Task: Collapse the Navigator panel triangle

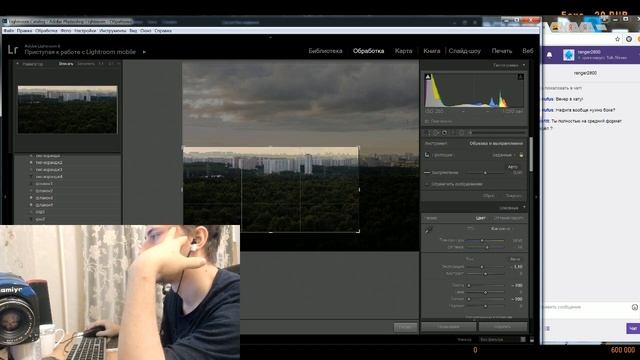Action: [17, 64]
